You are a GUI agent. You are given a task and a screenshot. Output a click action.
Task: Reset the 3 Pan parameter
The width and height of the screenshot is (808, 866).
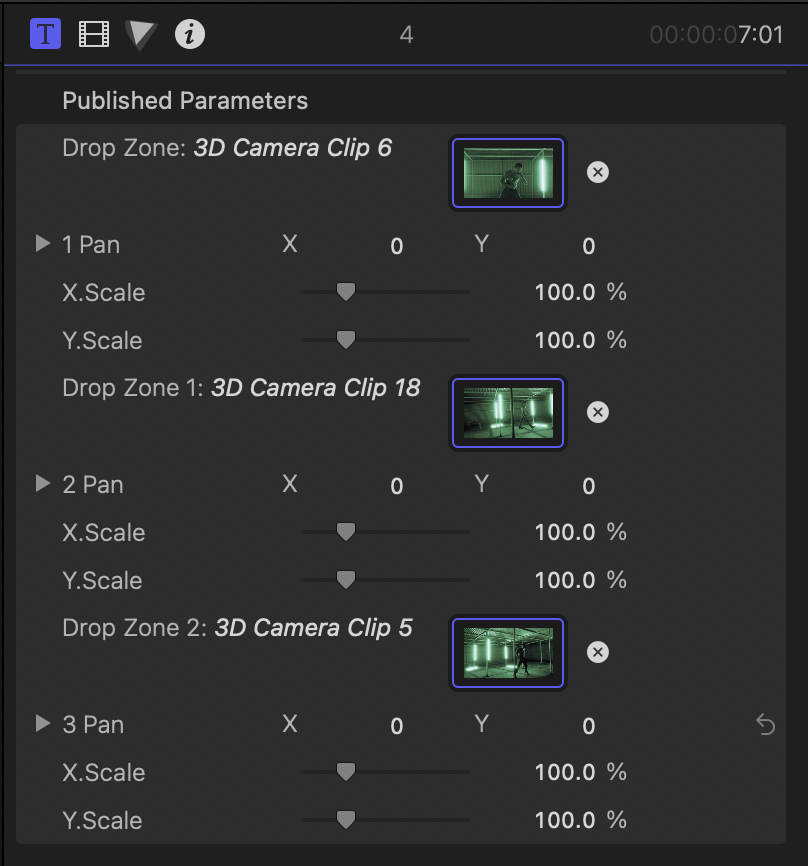pos(765,725)
